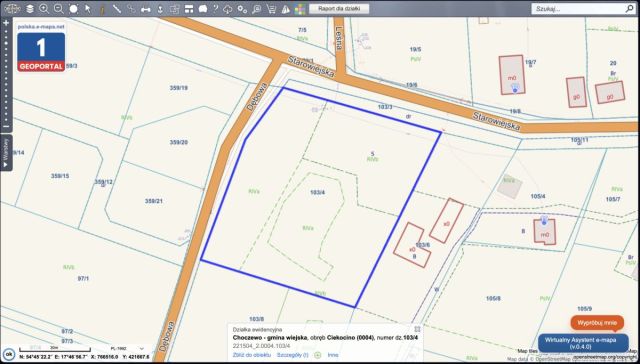Select the arrow pointer tool
Viewport: 640px width, 364px height.
88,9
